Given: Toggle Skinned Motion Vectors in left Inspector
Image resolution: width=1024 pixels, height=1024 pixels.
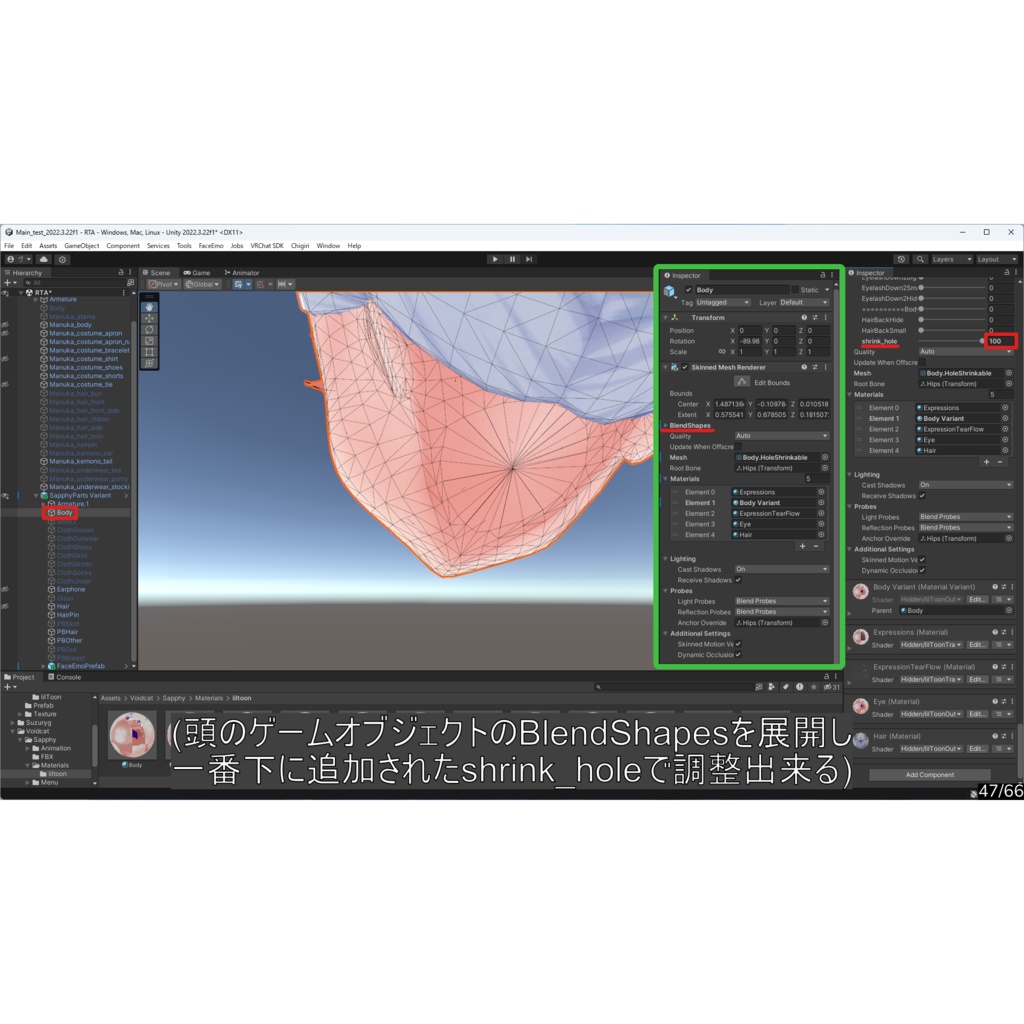Looking at the screenshot, I should coord(738,644).
